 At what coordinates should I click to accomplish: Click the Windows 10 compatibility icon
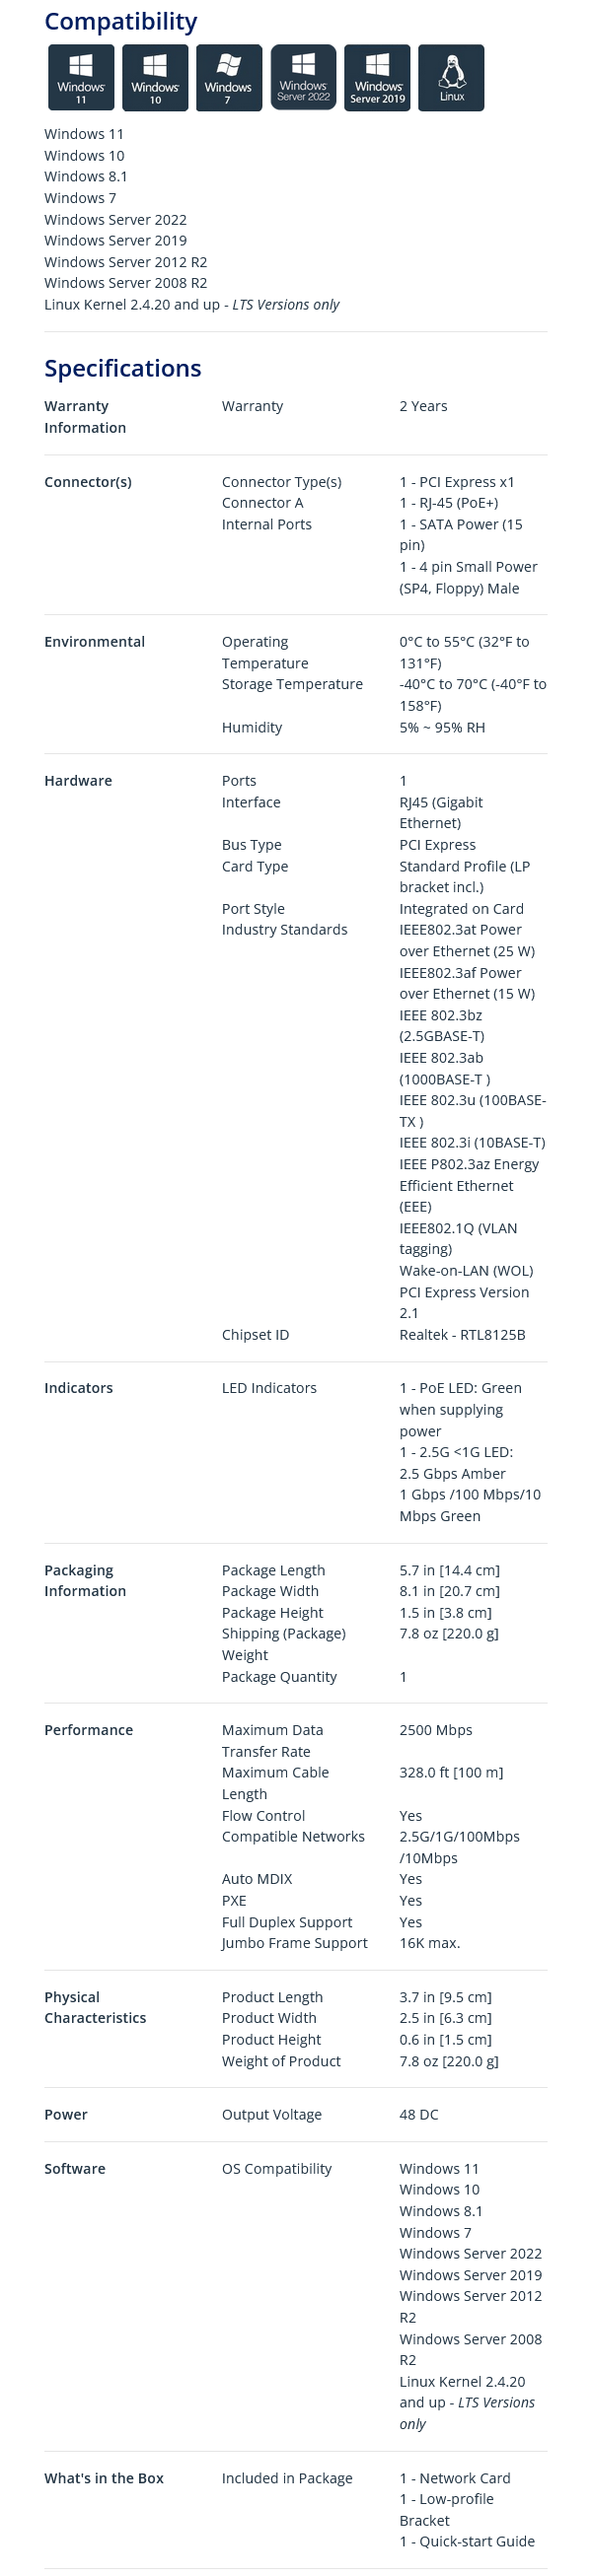[155, 77]
